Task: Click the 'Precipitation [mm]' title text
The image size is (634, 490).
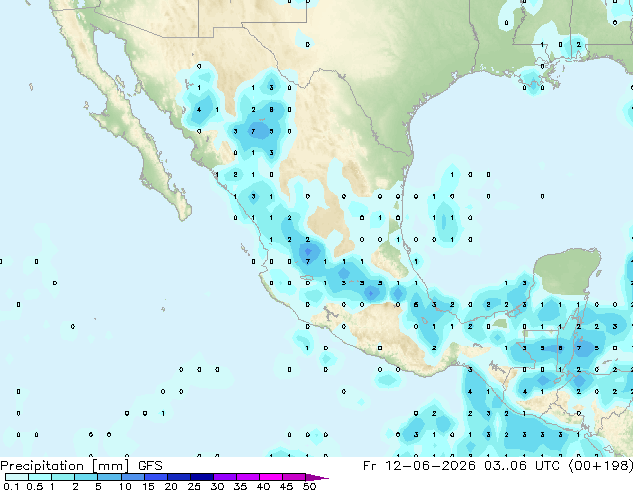Action: point(65,466)
